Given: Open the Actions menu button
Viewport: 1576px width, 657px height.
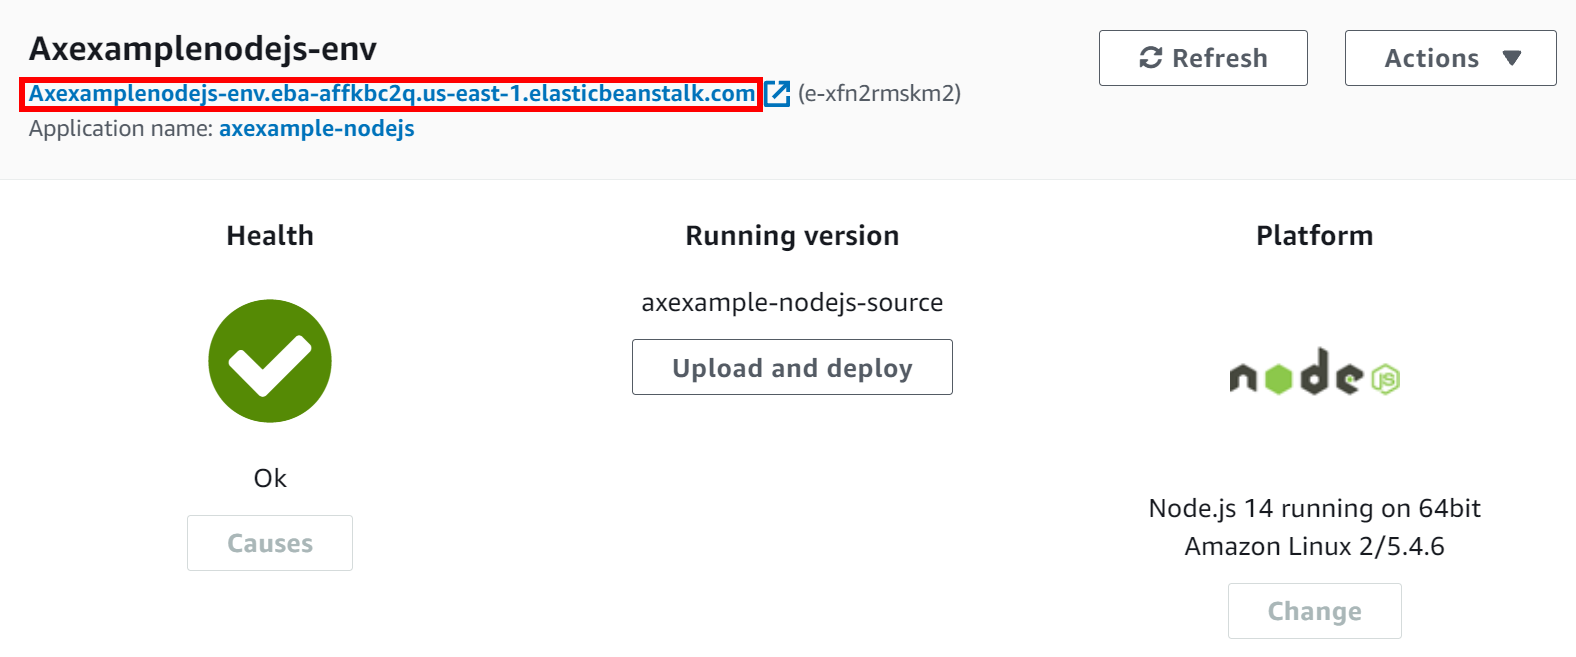Looking at the screenshot, I should pyautogui.click(x=1450, y=58).
